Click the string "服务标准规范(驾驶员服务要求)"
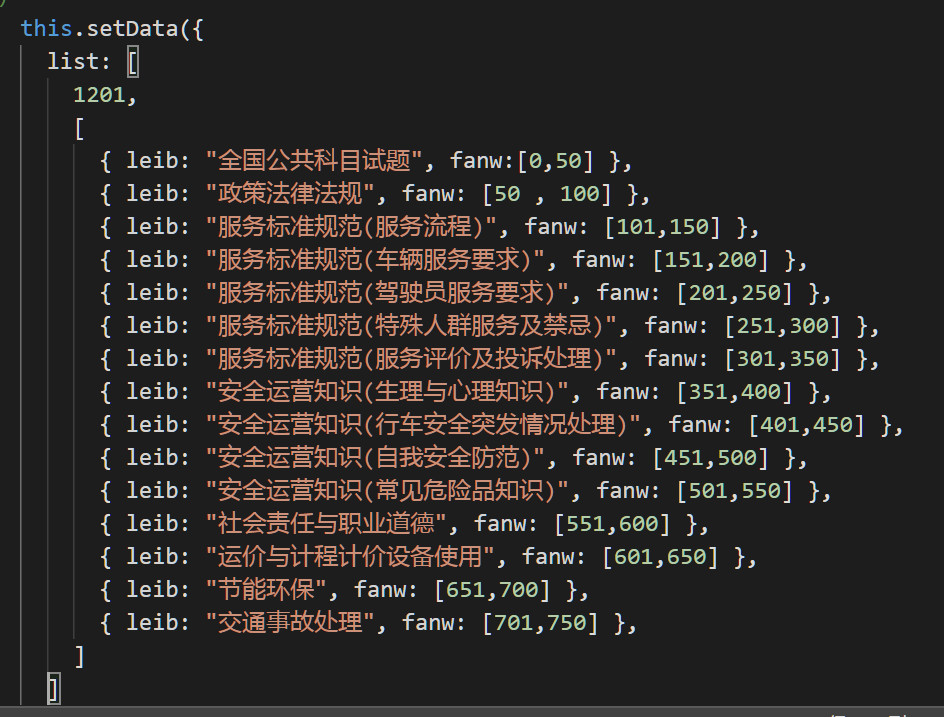Screen dimensions: 944x717 [387, 293]
